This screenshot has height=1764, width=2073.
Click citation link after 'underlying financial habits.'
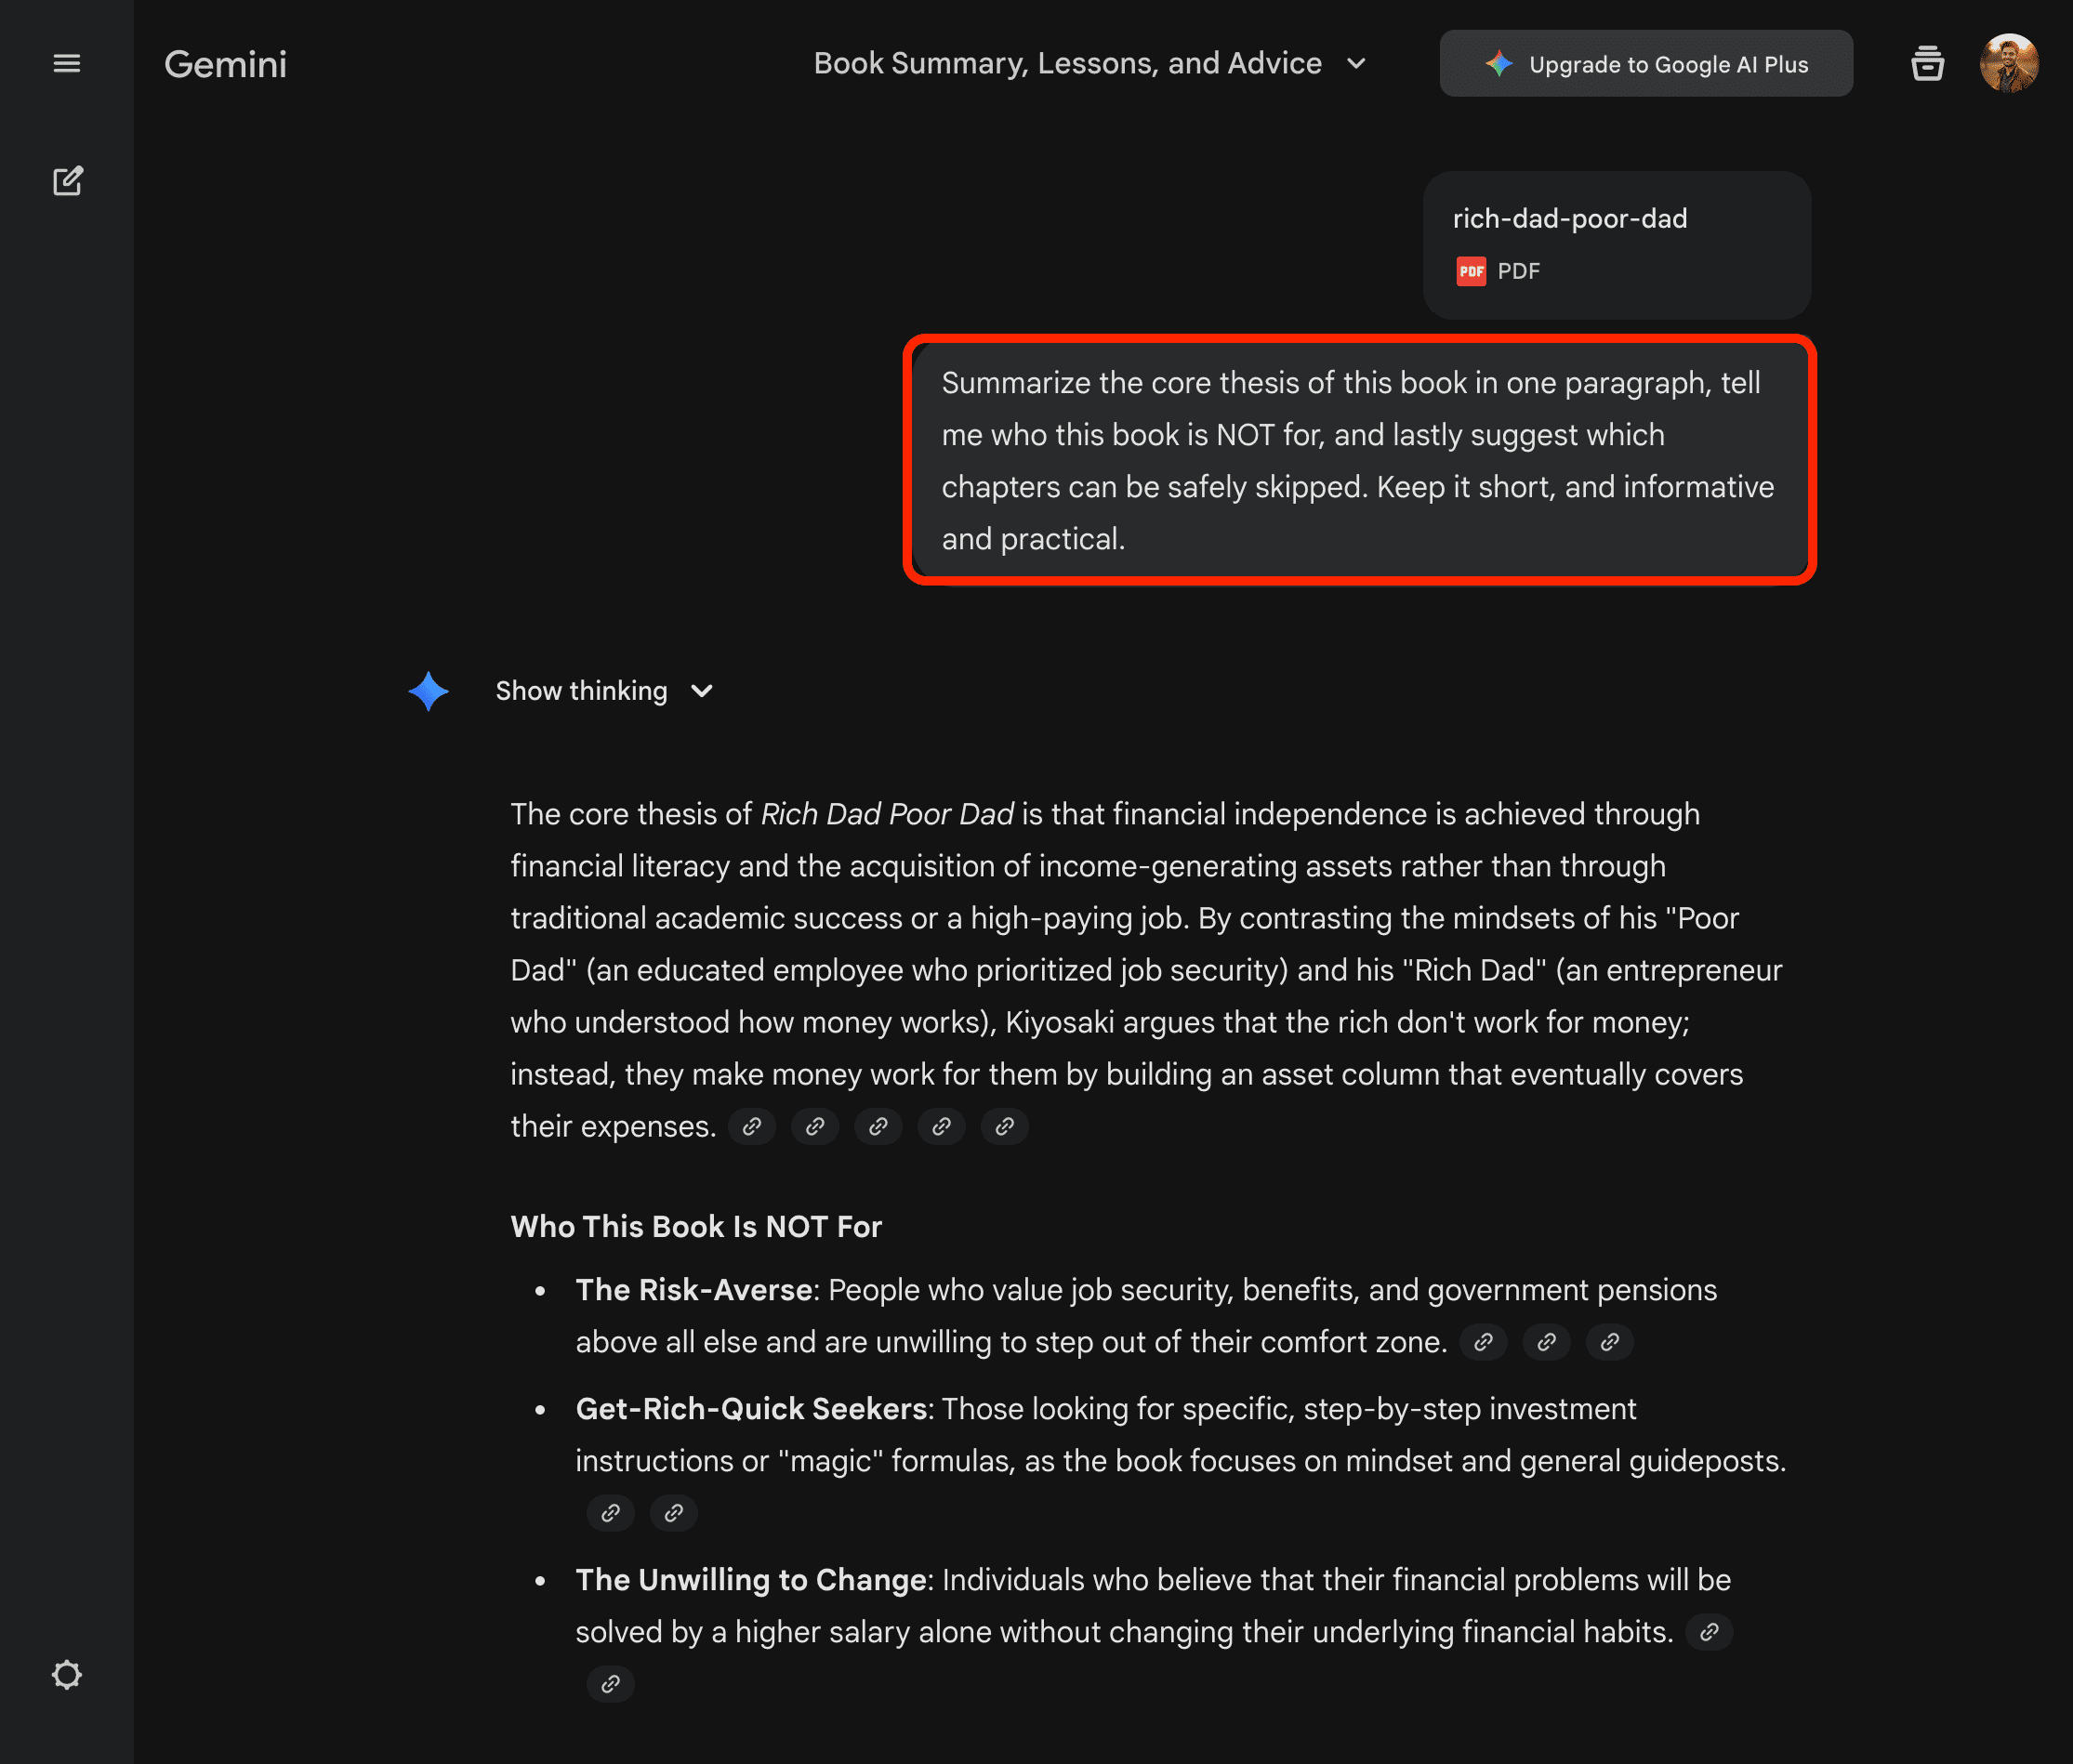click(1709, 1632)
